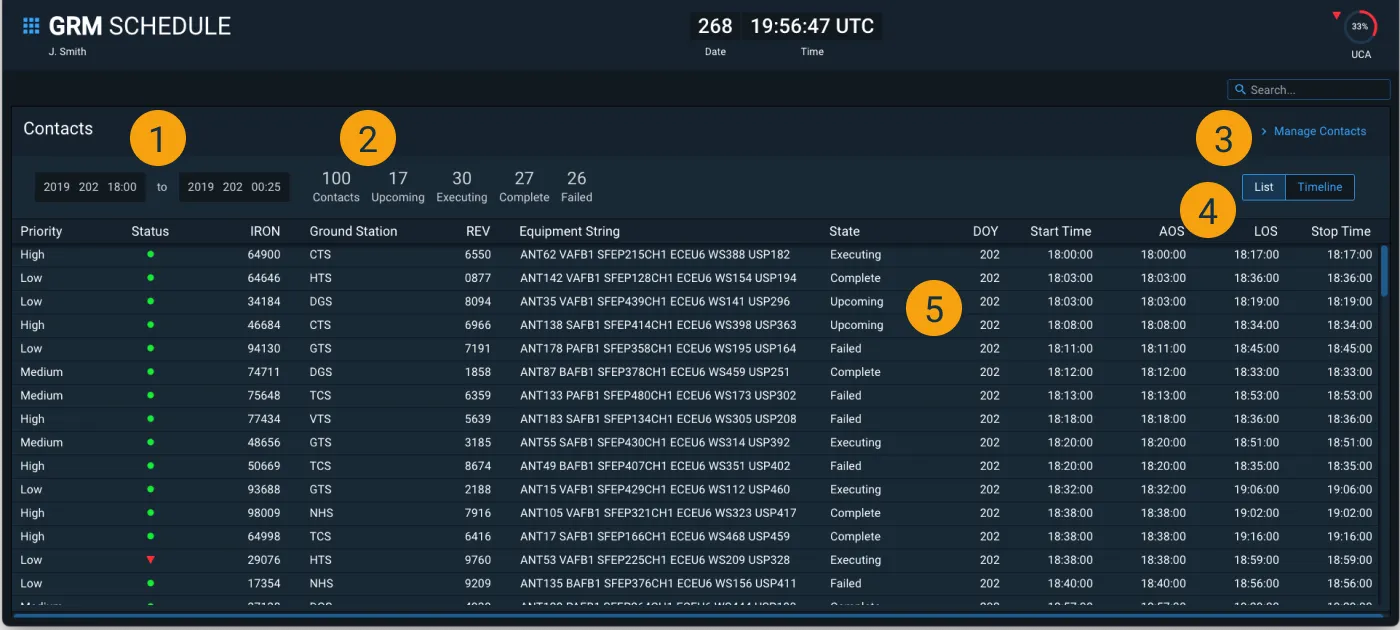Viewport: 1400px width, 630px height.
Task: Click the green status dot for IRON 64900
Action: coord(150,254)
